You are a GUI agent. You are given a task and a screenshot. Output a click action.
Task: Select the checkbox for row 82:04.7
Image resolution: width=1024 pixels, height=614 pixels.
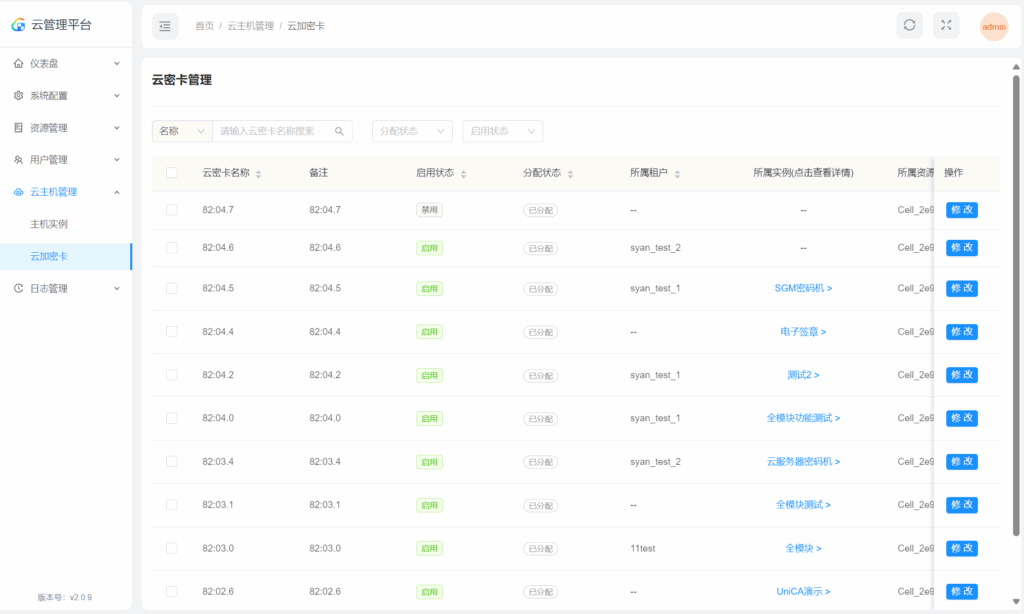pos(172,210)
